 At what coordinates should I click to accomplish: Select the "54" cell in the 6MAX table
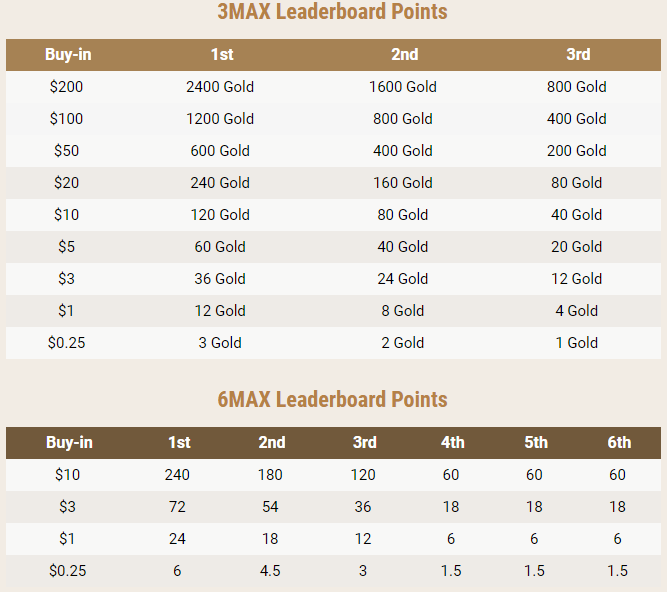point(270,507)
